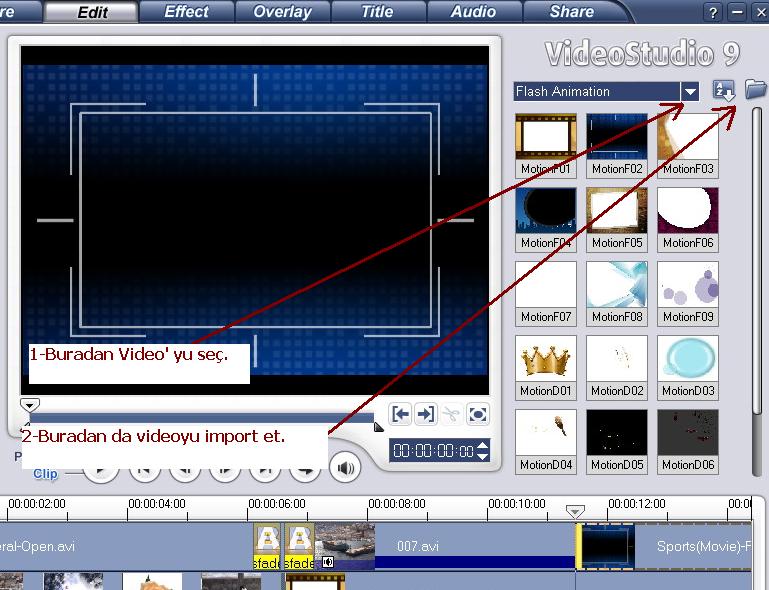Go to the Overlay step tab
The width and height of the screenshot is (769, 590).
click(282, 12)
